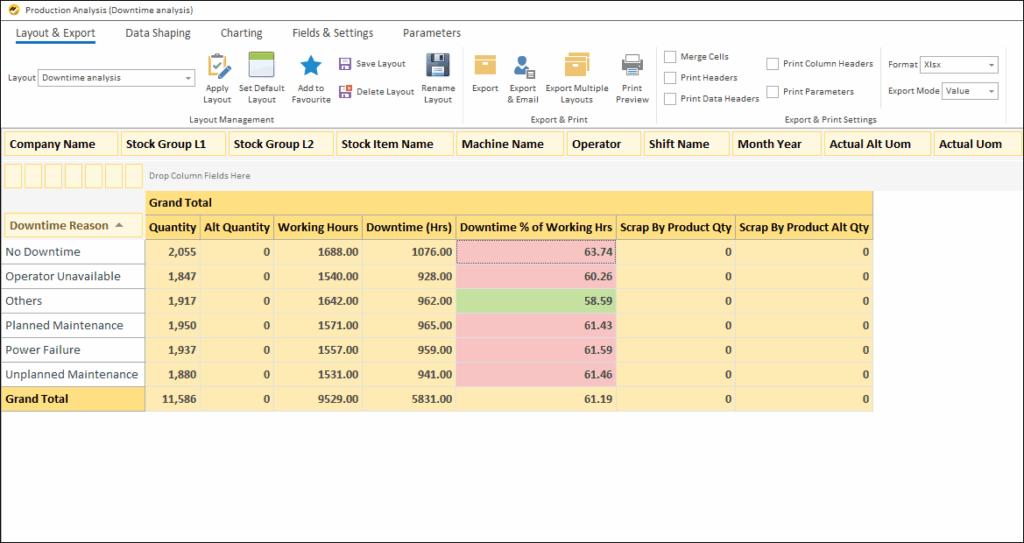
Task: Click the Rename Layout floppy disk icon
Action: tap(438, 66)
